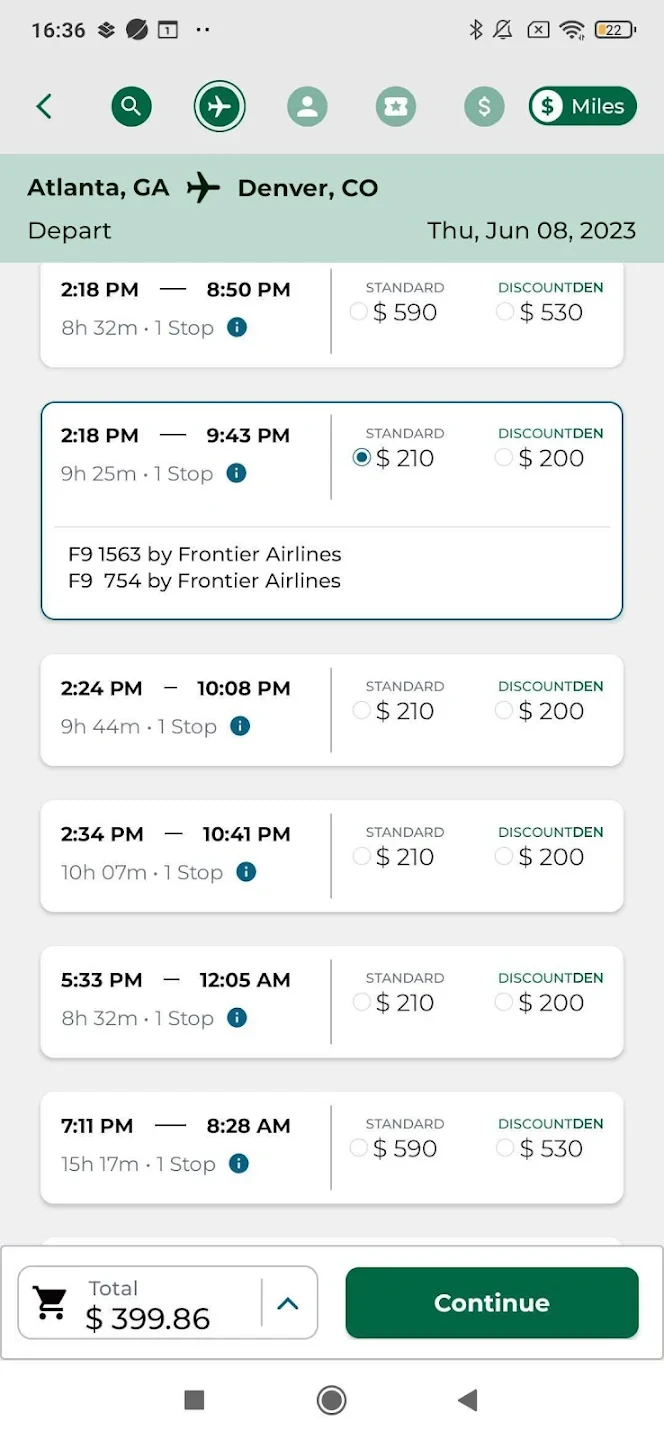Tap the dollar payment step icon
Viewport: 664px width, 1440px height.
(484, 107)
